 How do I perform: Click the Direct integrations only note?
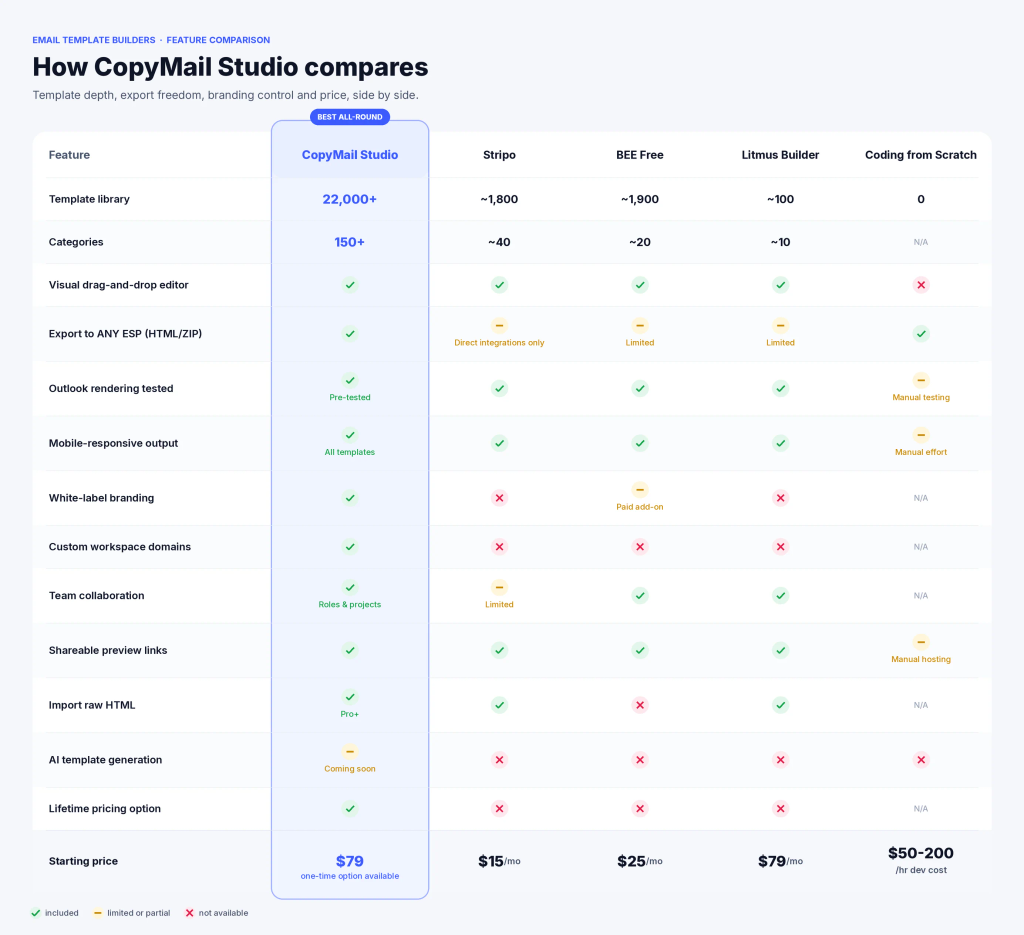[x=499, y=343]
